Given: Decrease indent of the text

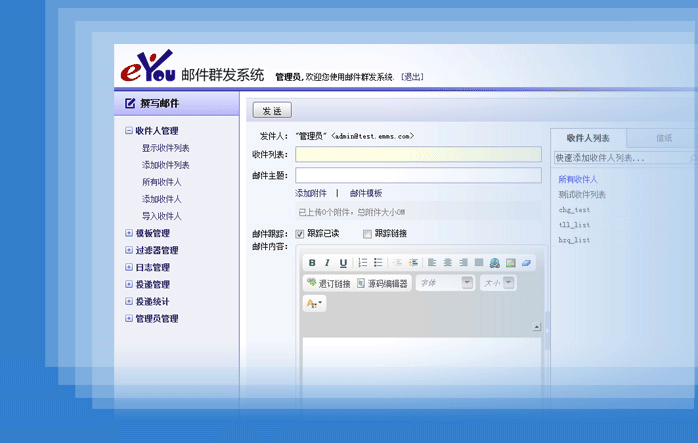Looking at the screenshot, I should pyautogui.click(x=397, y=263).
